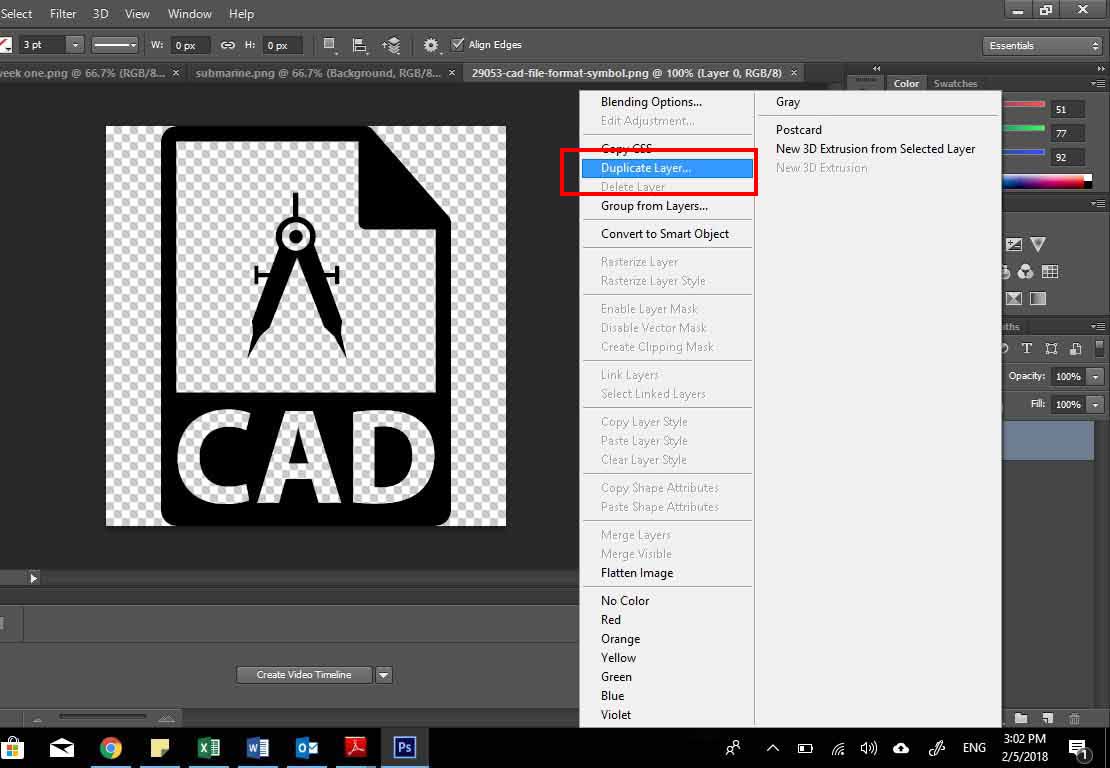The width and height of the screenshot is (1110, 768).
Task: Click the create new layer icon
Action: (1048, 718)
